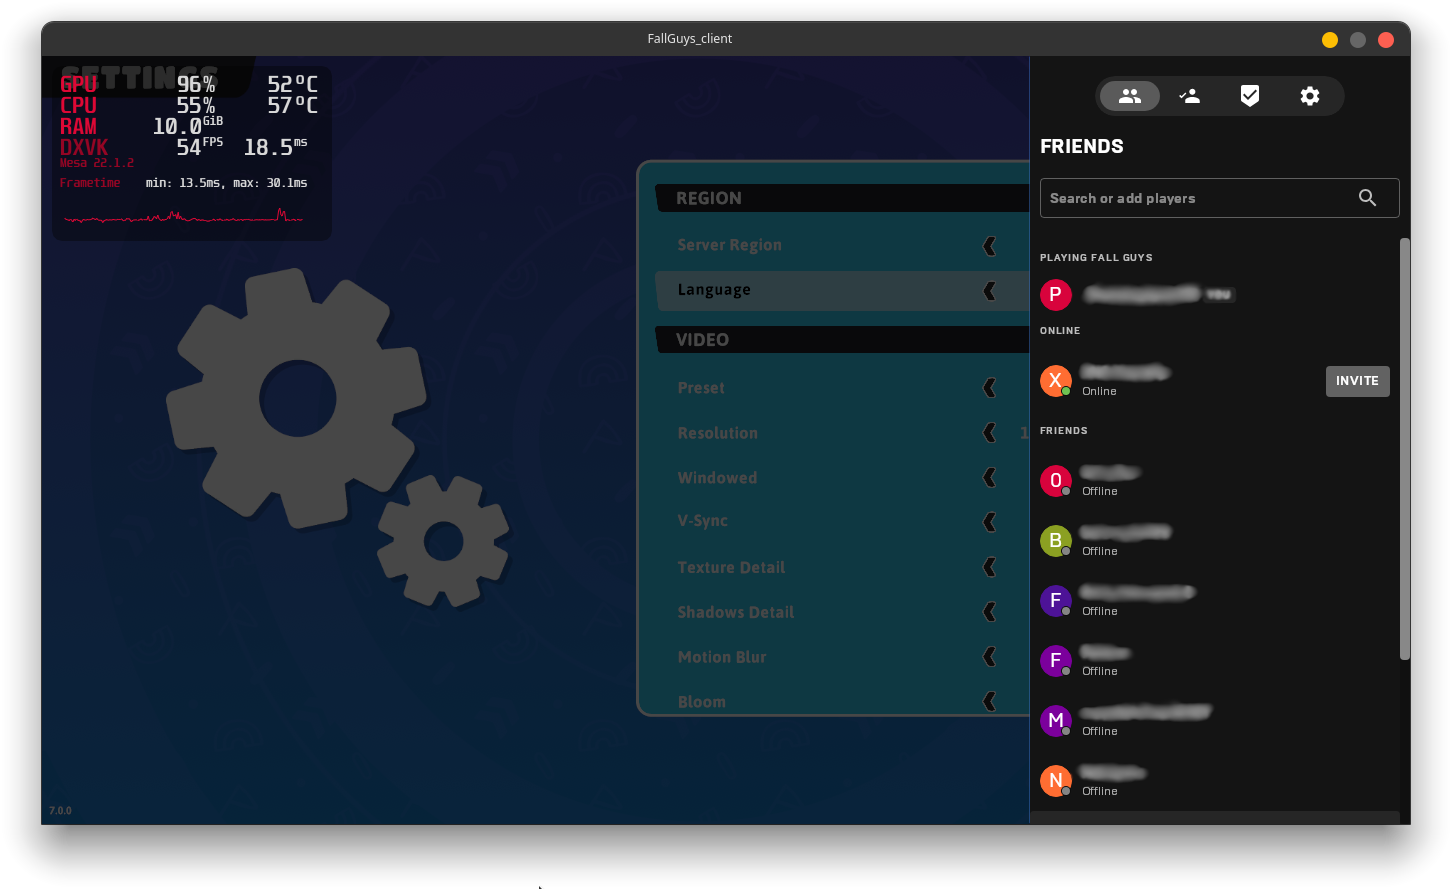Click the PLAYING FALL GUYS section label
Image resolution: width=1452 pixels, height=889 pixels.
[1096, 258]
